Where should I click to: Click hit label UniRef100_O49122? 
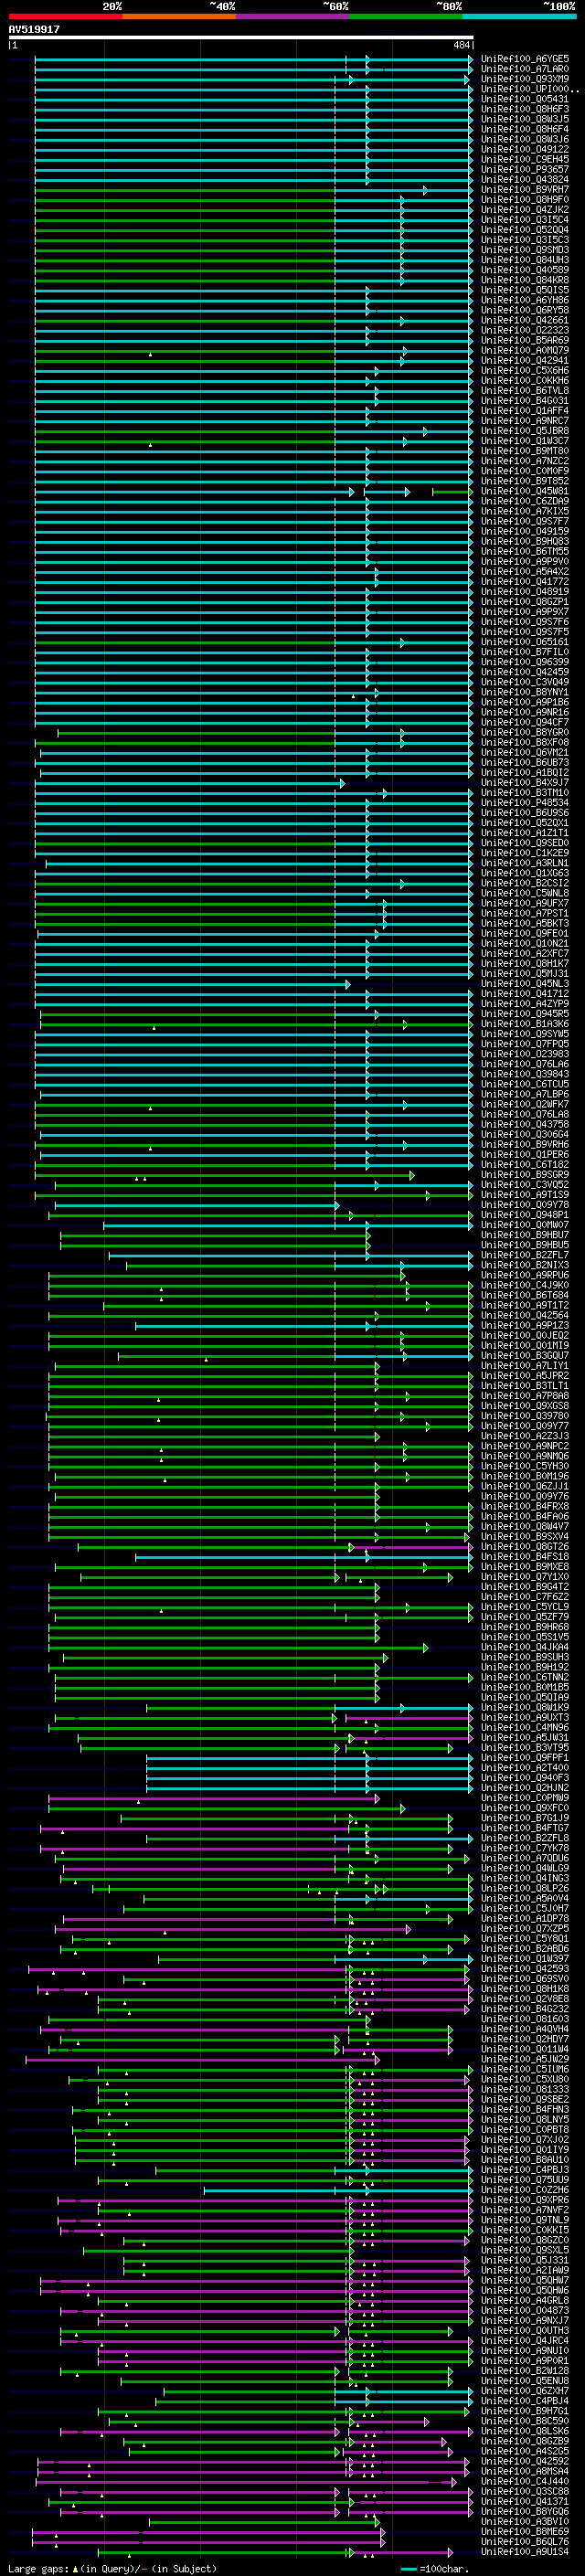[525, 149]
